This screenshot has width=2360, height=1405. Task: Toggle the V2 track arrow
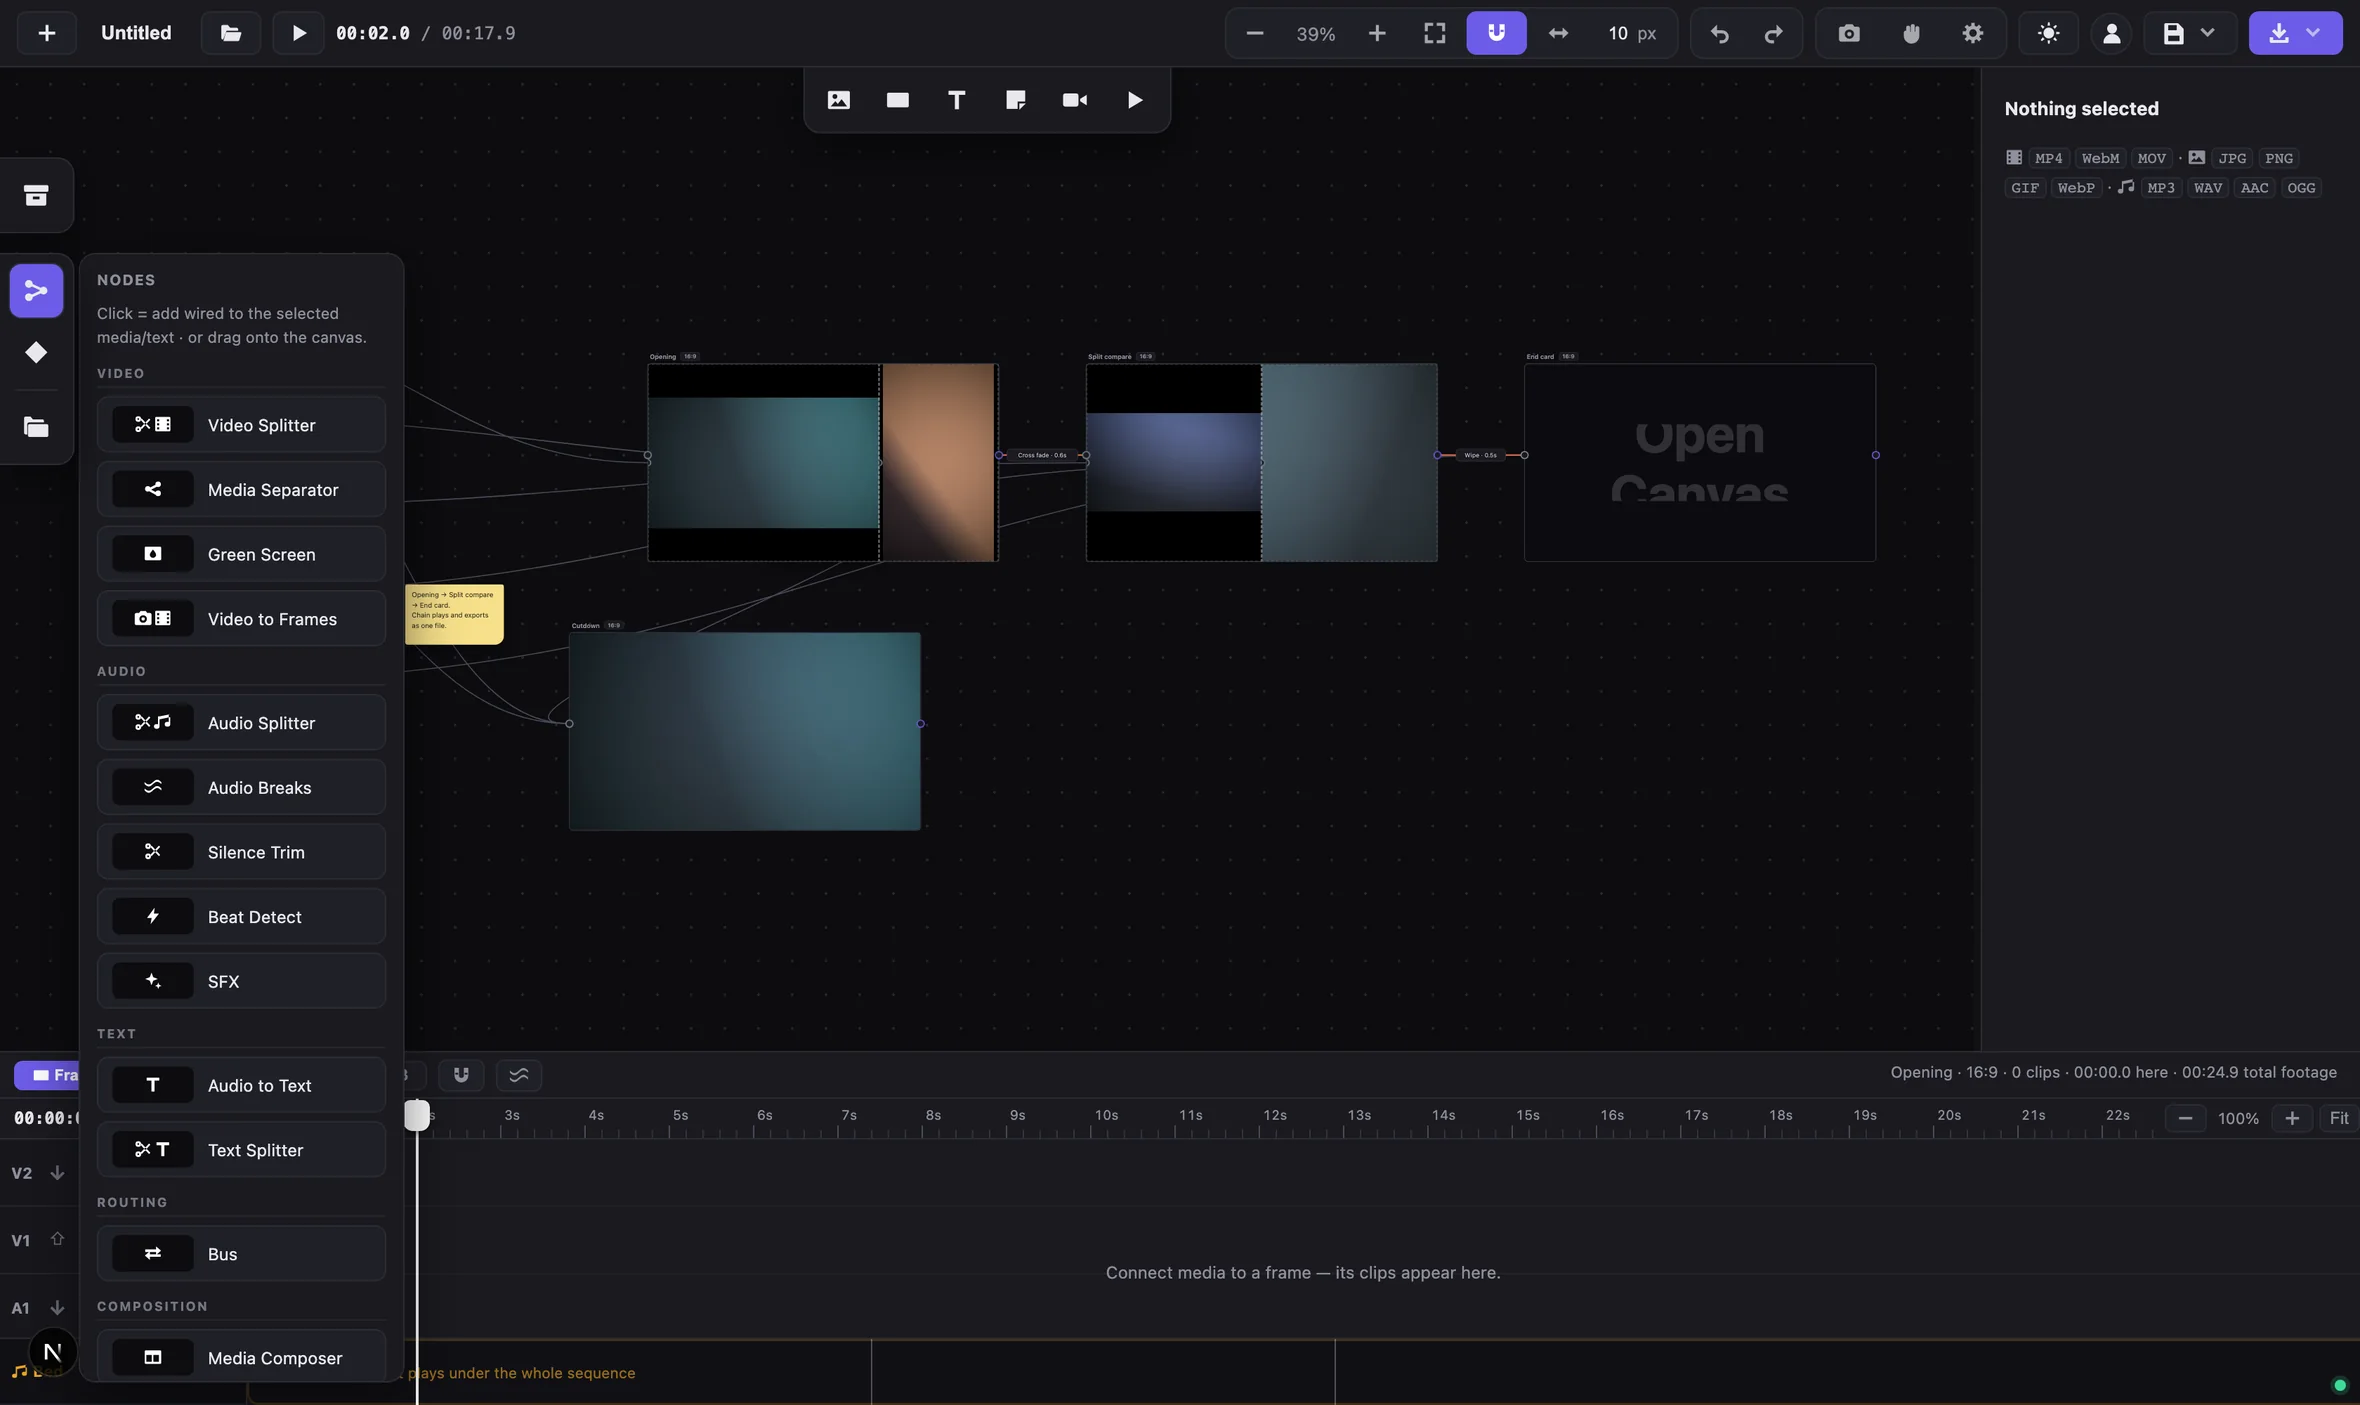point(57,1173)
